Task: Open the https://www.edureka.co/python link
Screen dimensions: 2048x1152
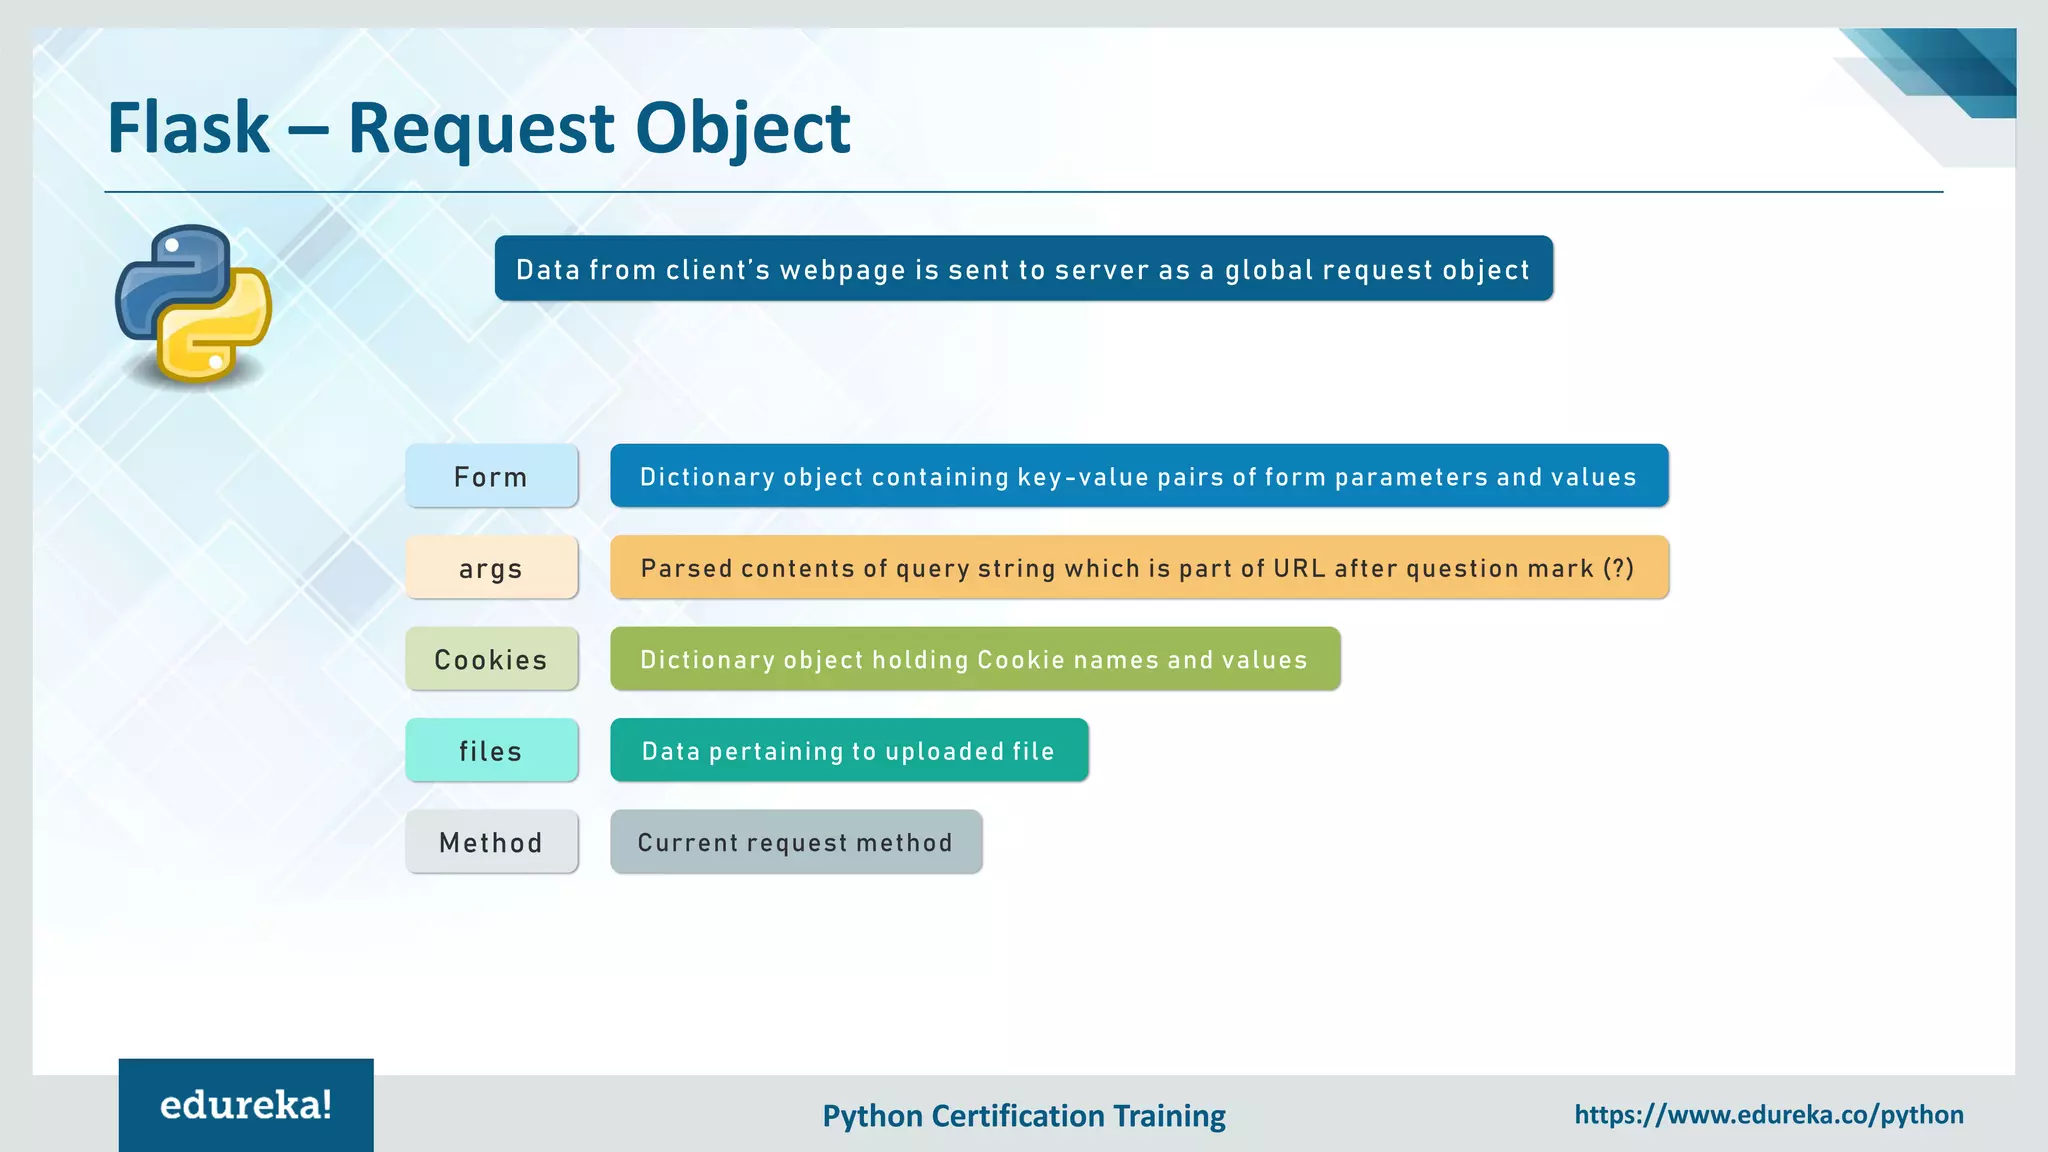Action: (x=1768, y=1114)
